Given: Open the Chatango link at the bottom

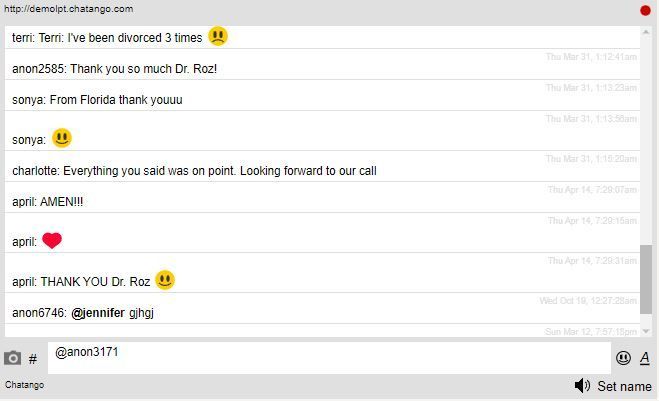Looking at the screenshot, I should [24, 385].
